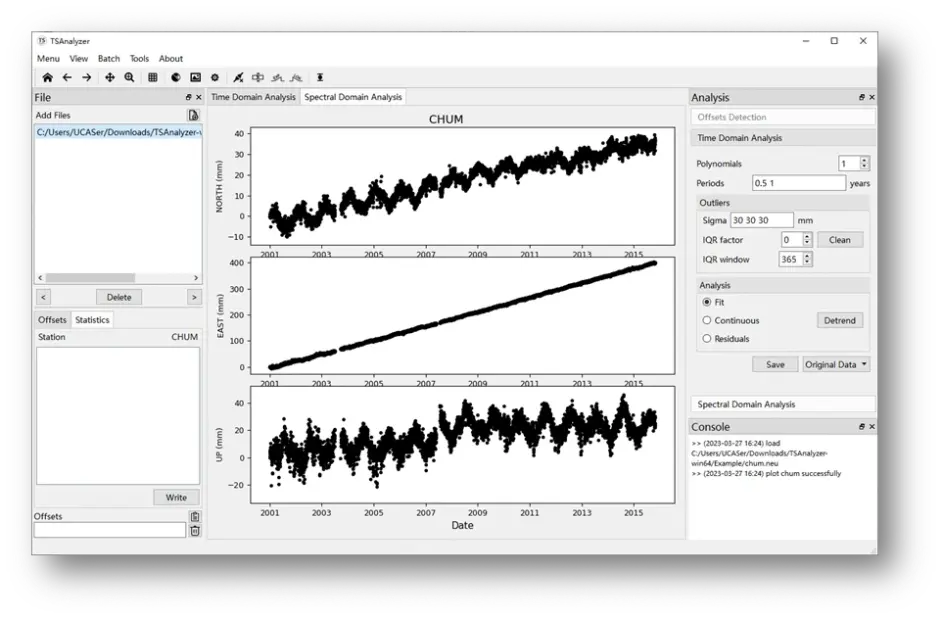The image size is (942, 619).
Task: Close the Analysis panel
Action: [872, 97]
